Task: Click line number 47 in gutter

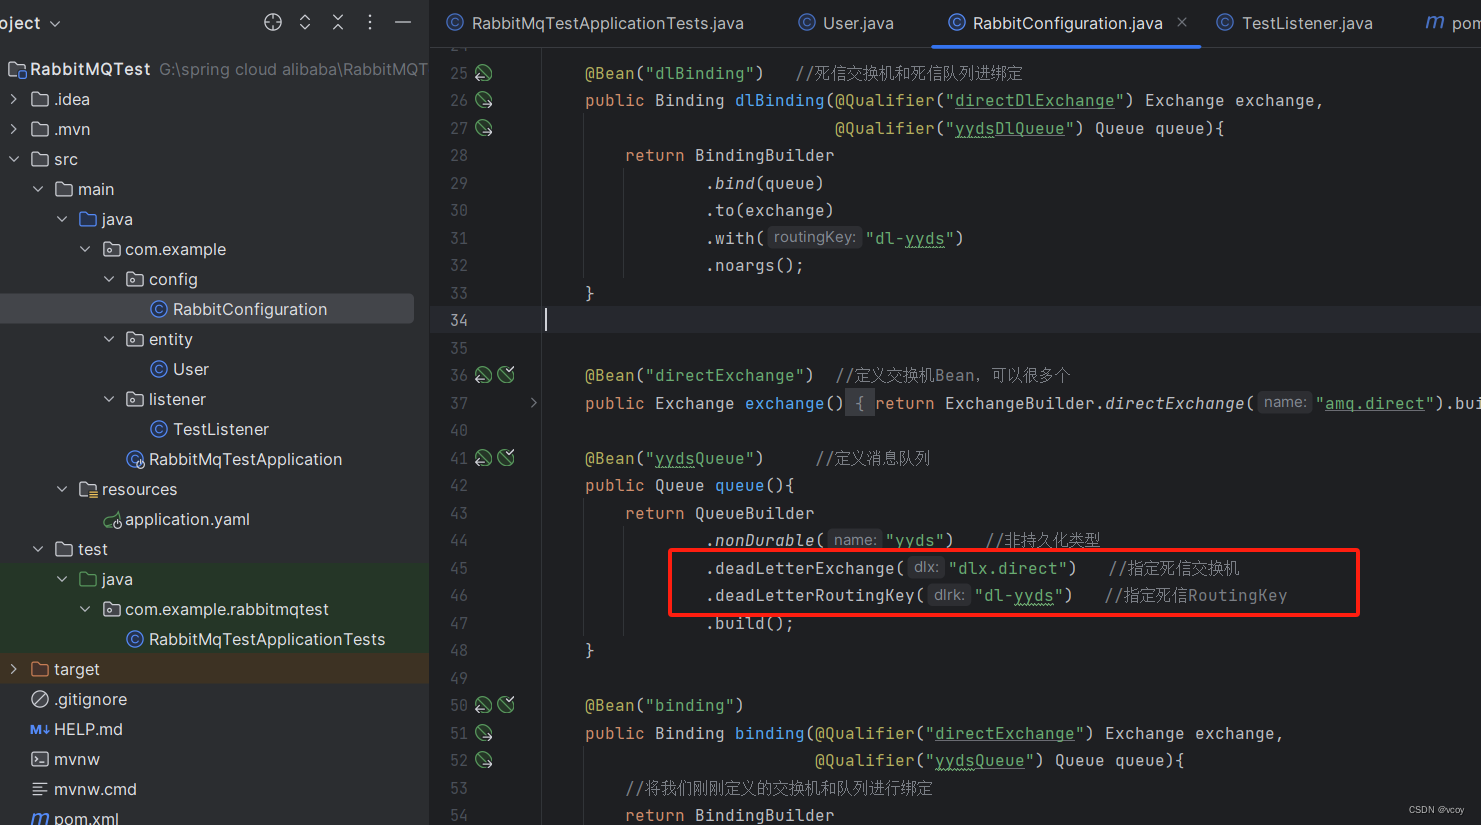Action: click(x=459, y=623)
